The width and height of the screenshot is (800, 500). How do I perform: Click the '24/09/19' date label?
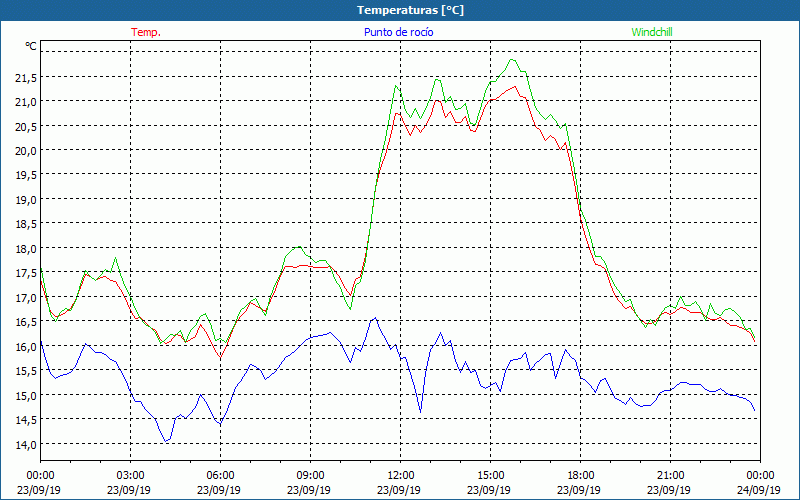[x=759, y=490]
